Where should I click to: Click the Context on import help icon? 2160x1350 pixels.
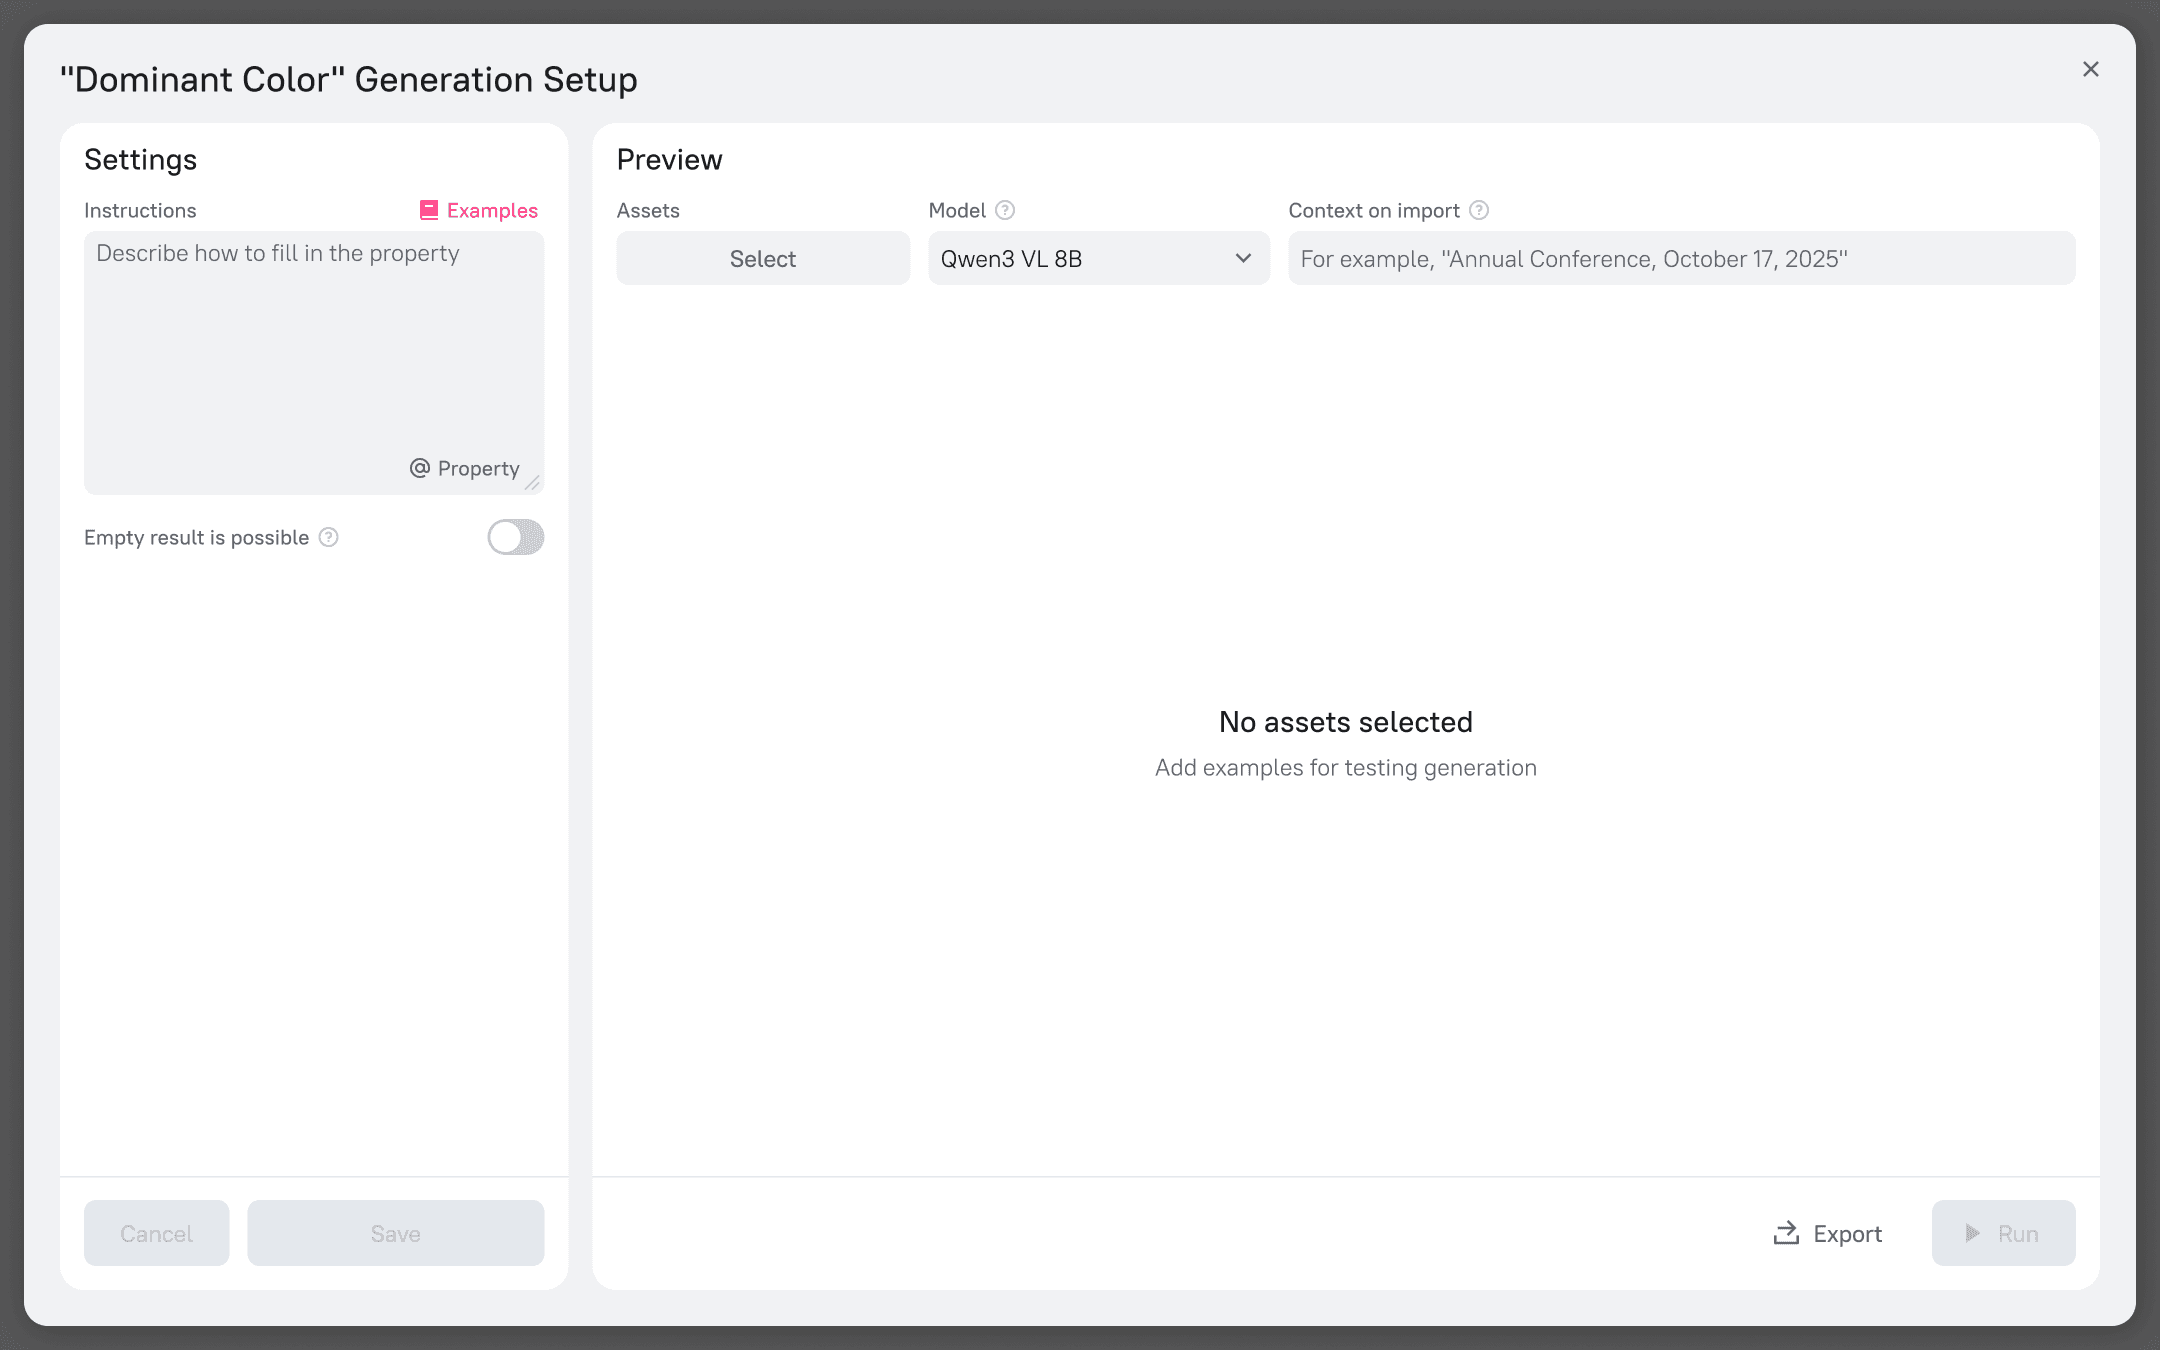[x=1479, y=210]
